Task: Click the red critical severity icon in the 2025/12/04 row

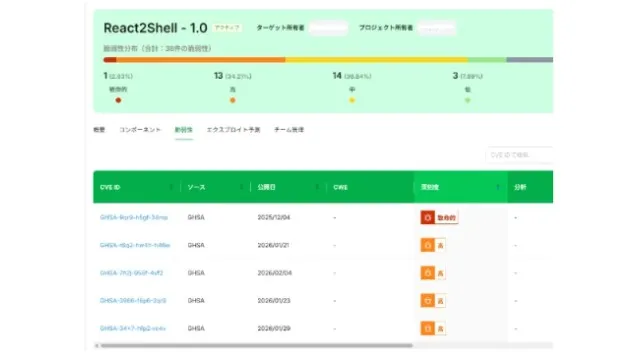Action: (x=427, y=218)
